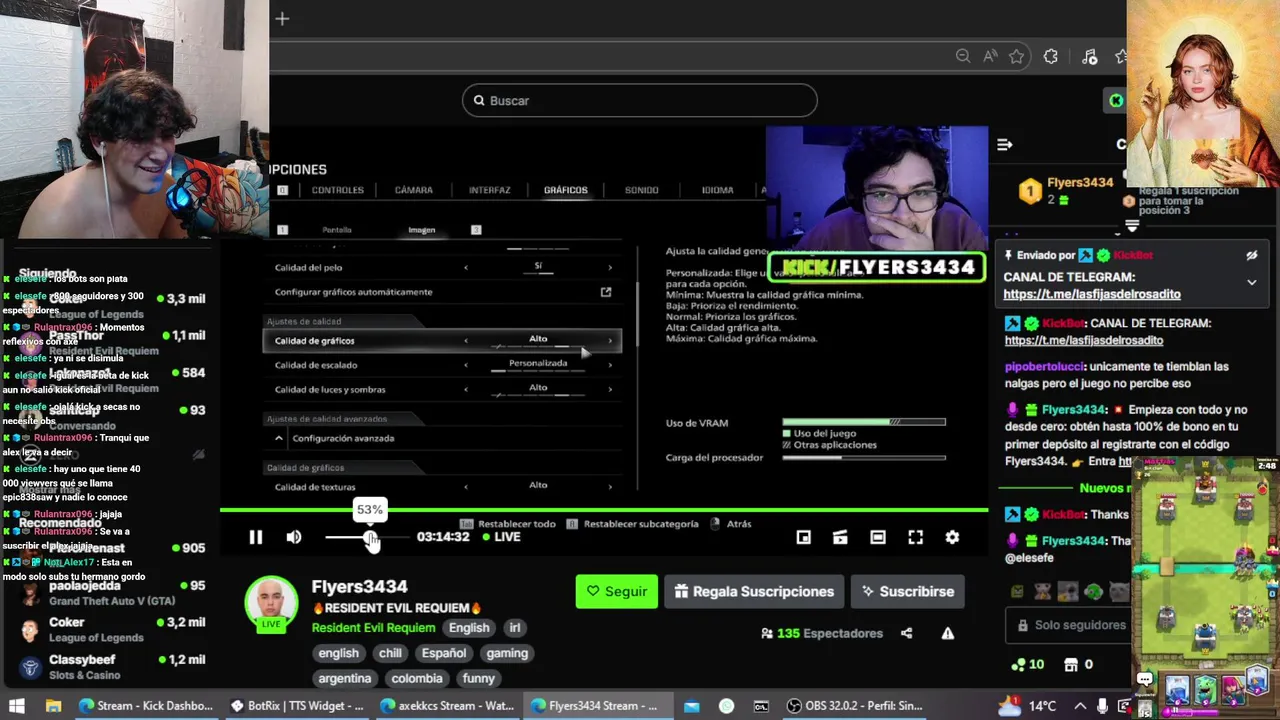This screenshot has height=720, width=1280.
Task: Click the browser zoom-out magnifier icon
Action: coord(962,56)
